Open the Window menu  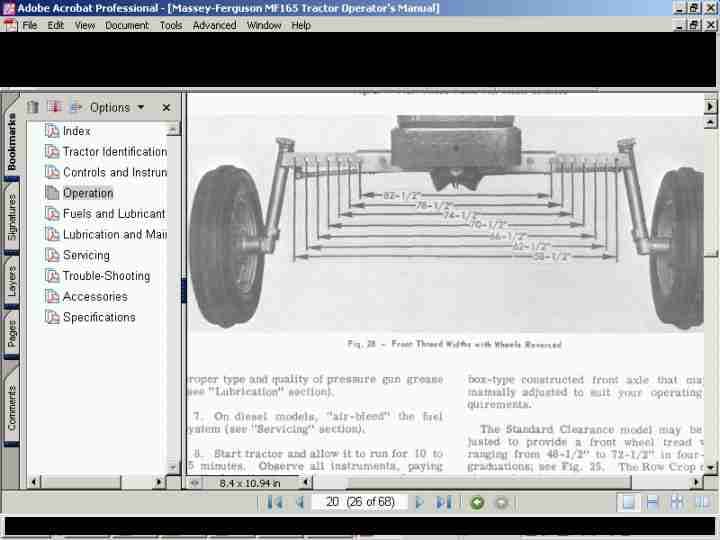click(x=264, y=25)
